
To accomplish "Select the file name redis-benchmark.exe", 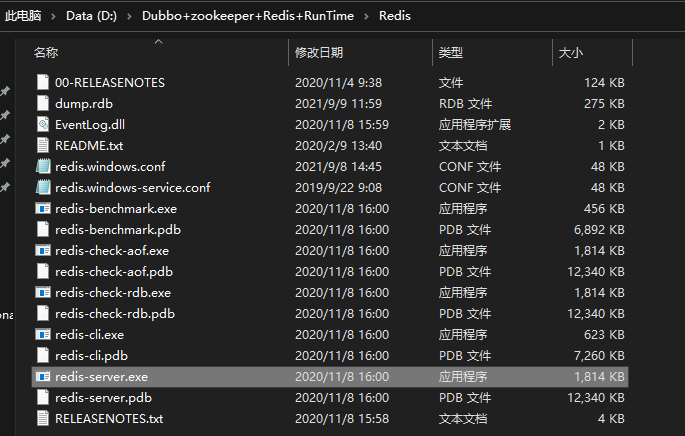I will click(116, 209).
